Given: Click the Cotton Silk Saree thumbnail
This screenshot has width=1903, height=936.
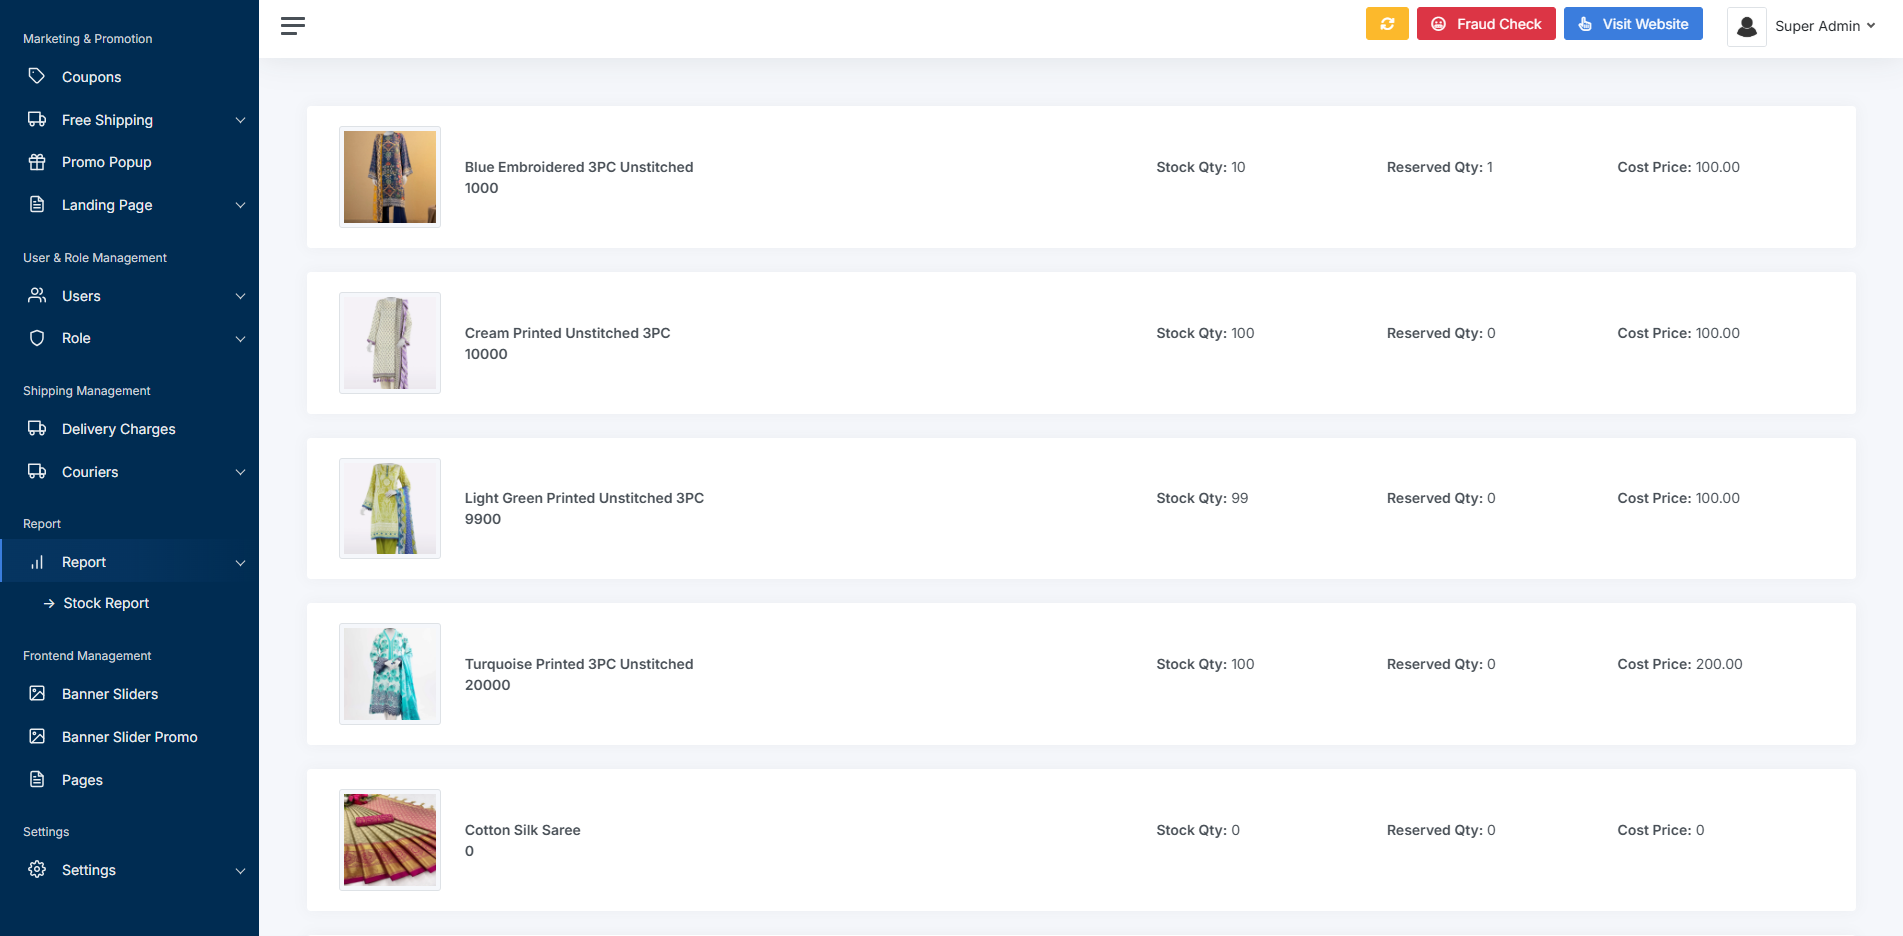Looking at the screenshot, I should 390,840.
